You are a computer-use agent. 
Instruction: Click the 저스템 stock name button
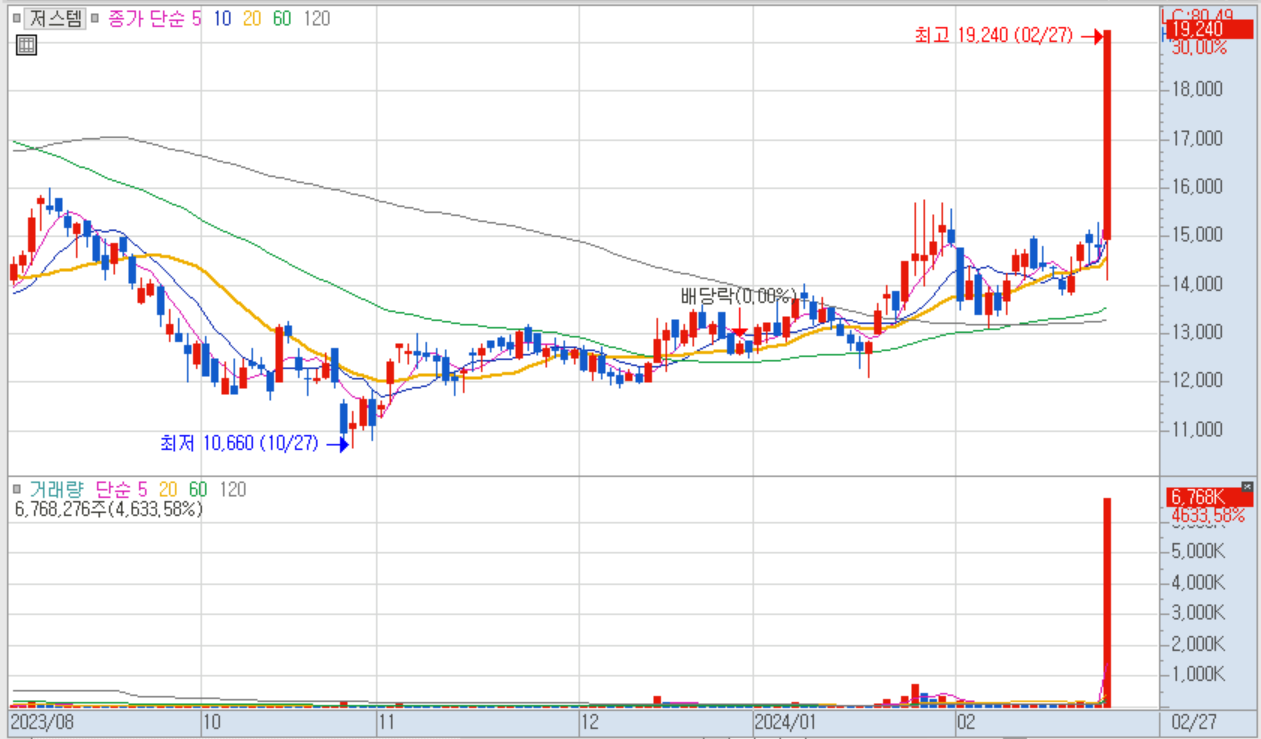tap(55, 18)
